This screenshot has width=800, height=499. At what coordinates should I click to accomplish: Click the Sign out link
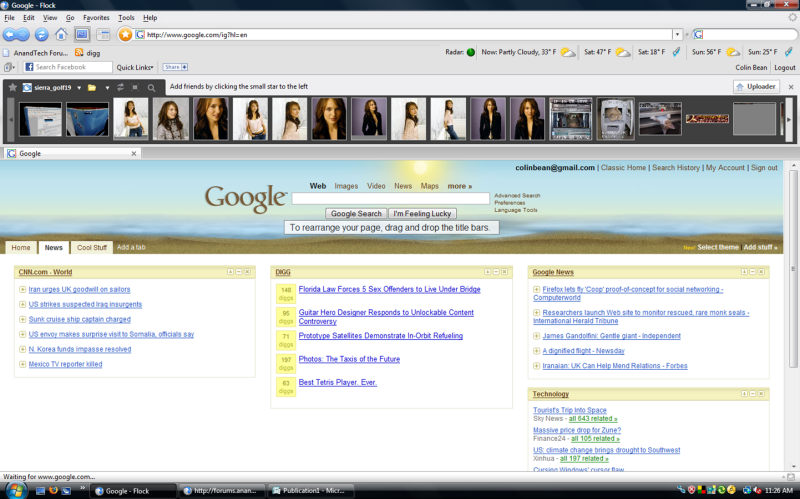click(x=764, y=167)
